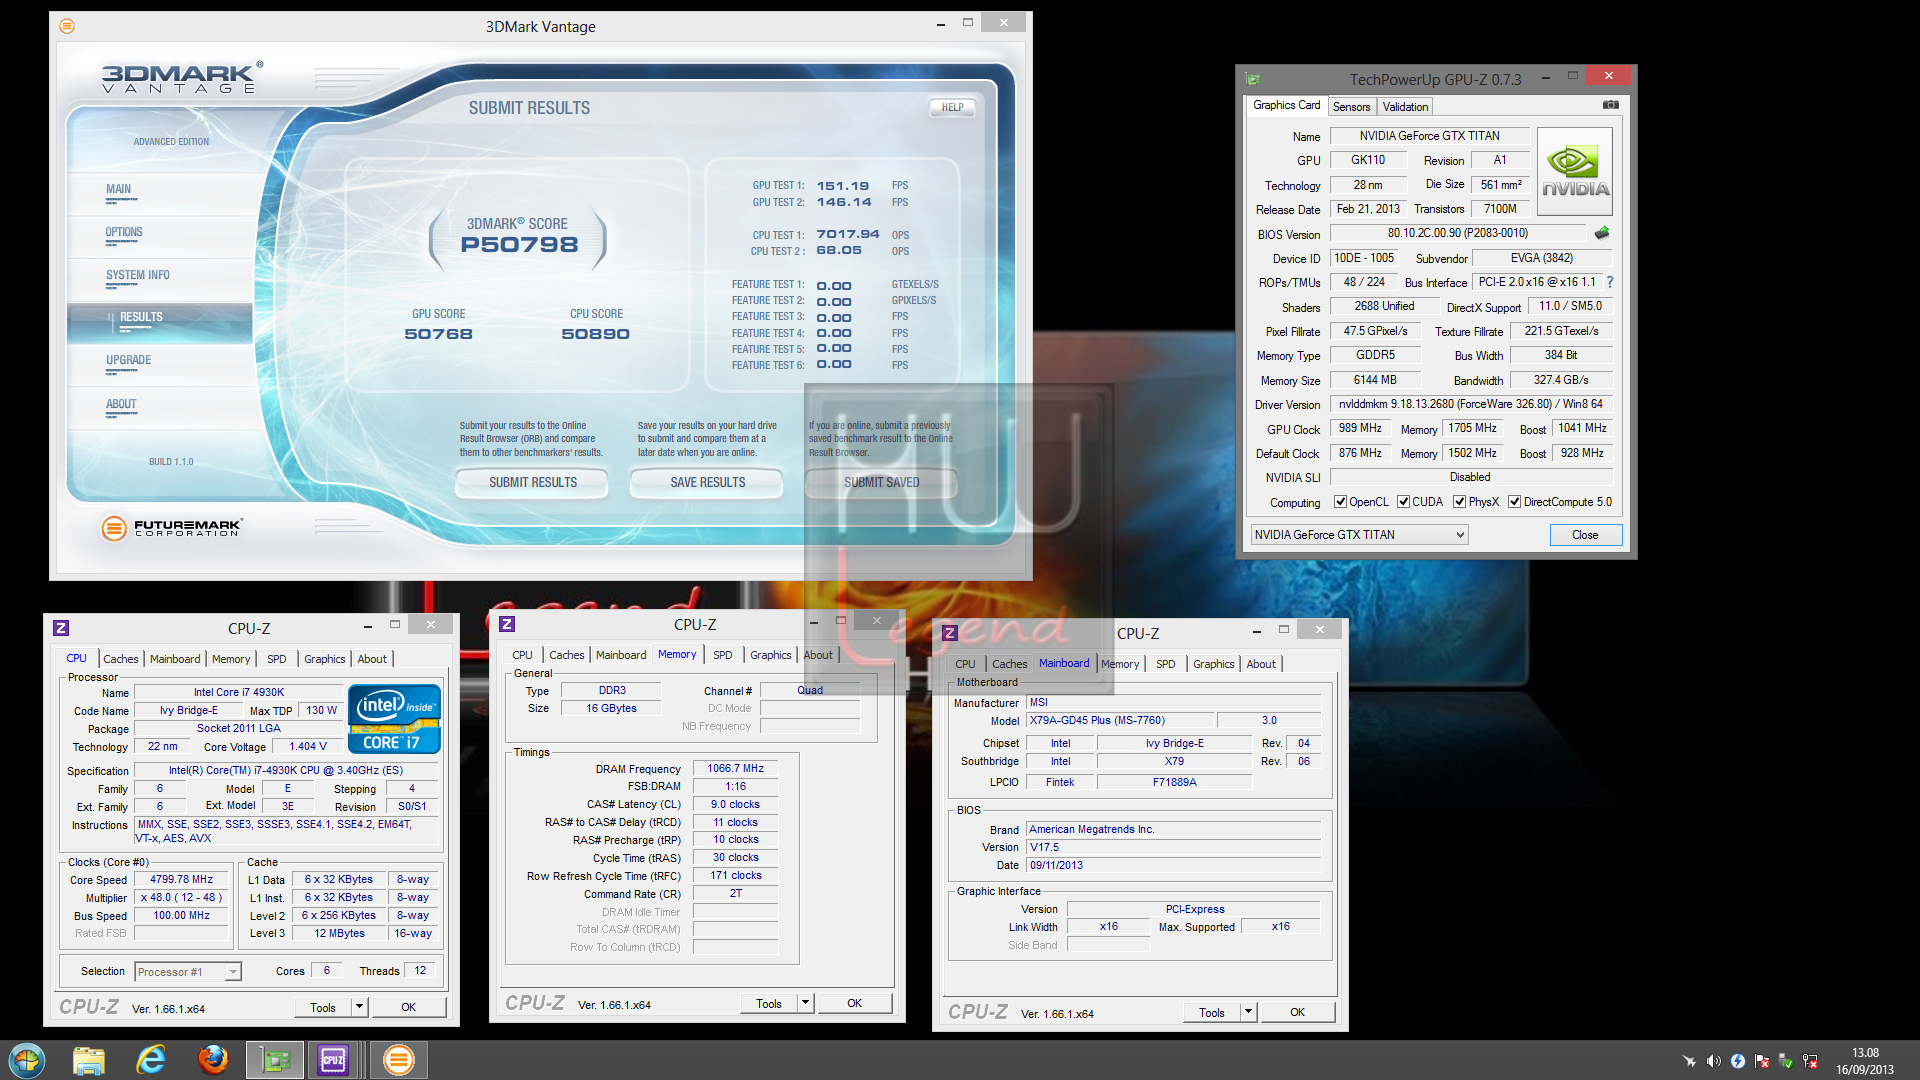Open HELP in 3DMark Vantage
The width and height of the screenshot is (1920, 1080).
tap(952, 107)
